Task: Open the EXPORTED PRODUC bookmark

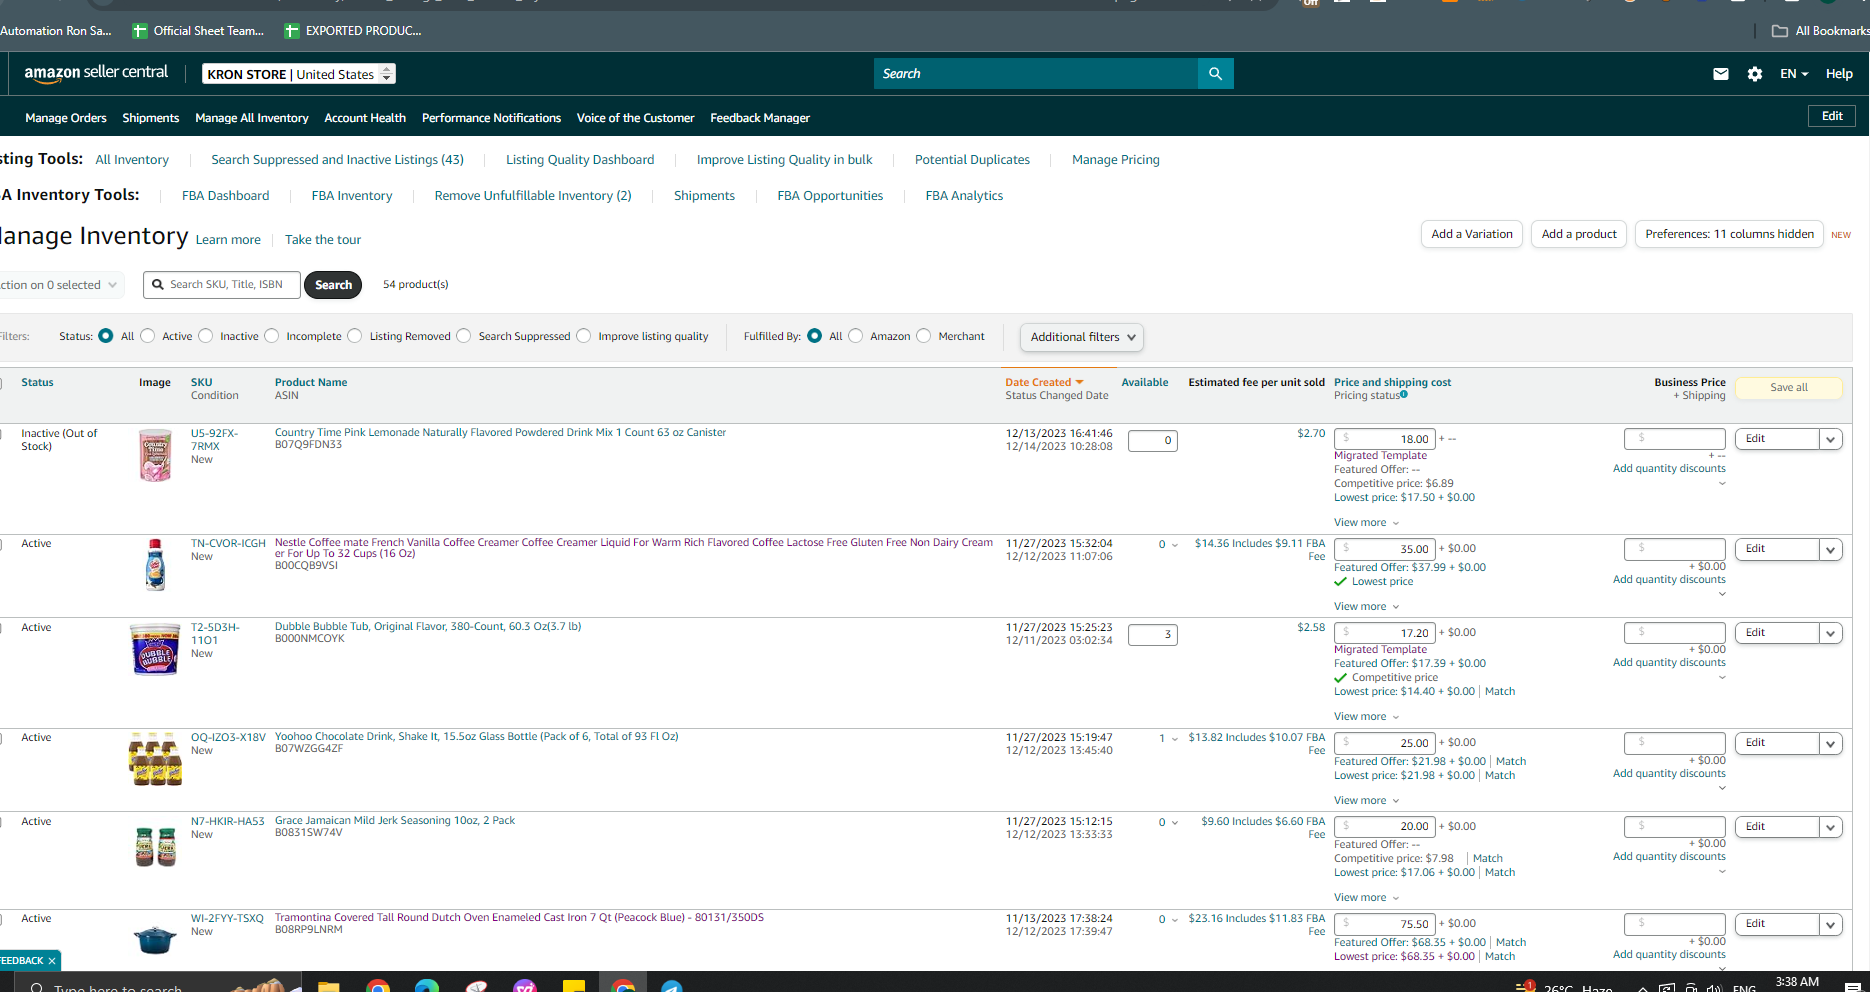Action: point(353,31)
